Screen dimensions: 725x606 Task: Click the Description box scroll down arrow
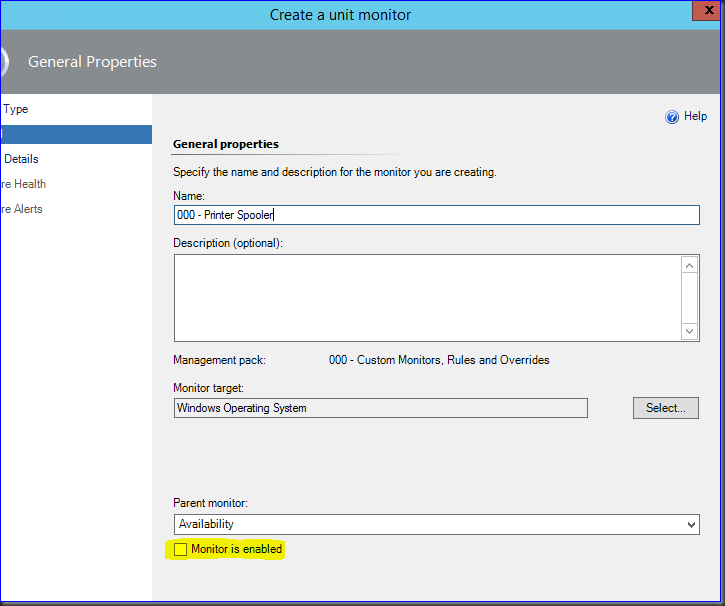click(689, 331)
